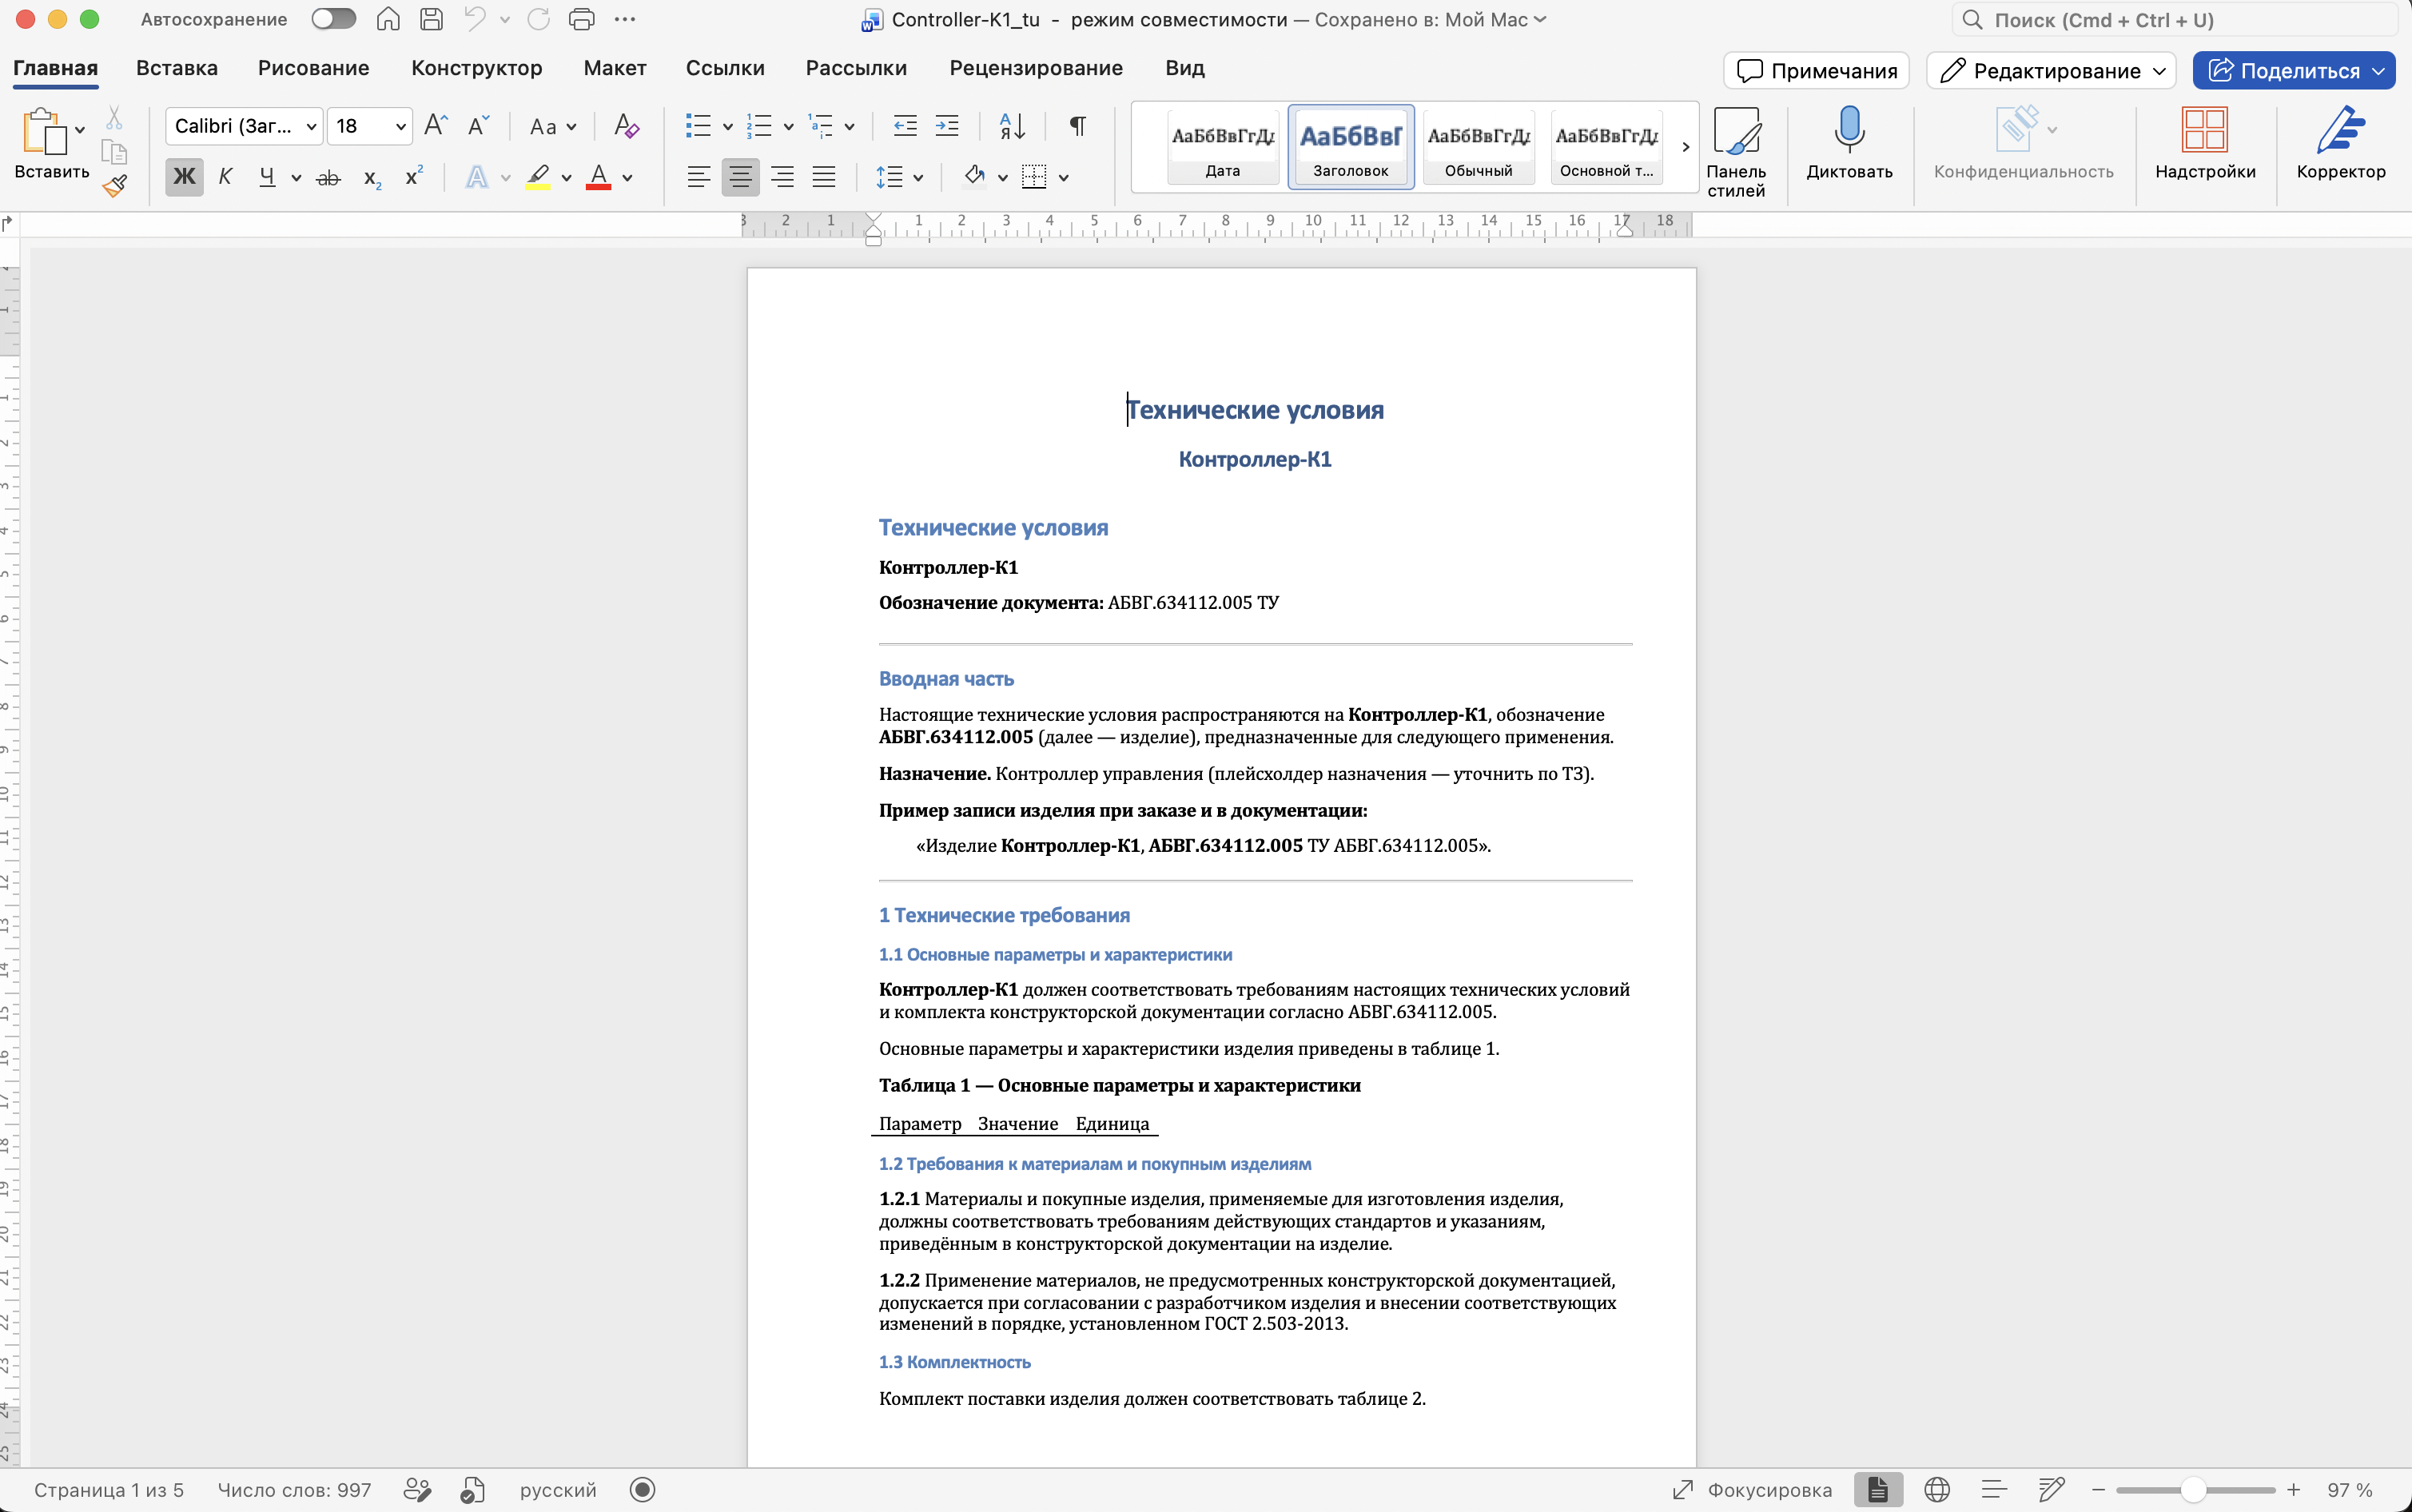Click the word count Число слов: 997

294,1490
